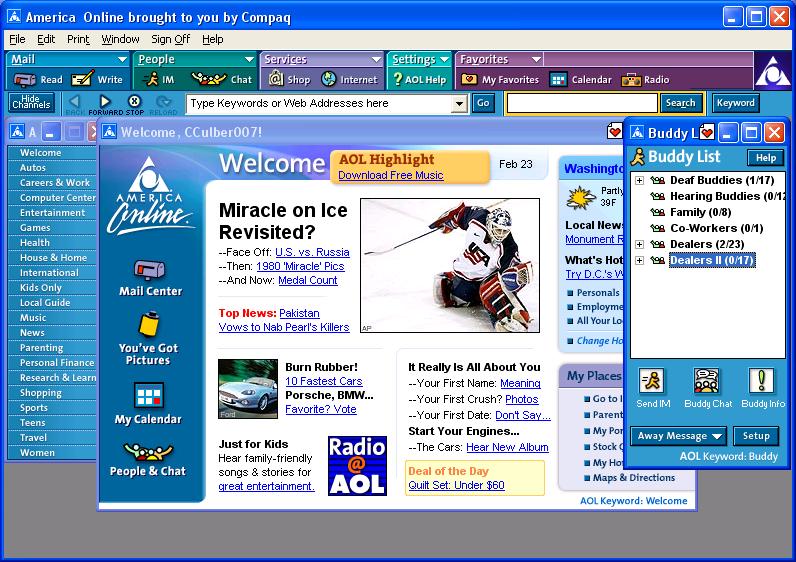This screenshot has height=562, width=796.
Task: Click Buddy Info exclamation icon
Action: [x=761, y=381]
